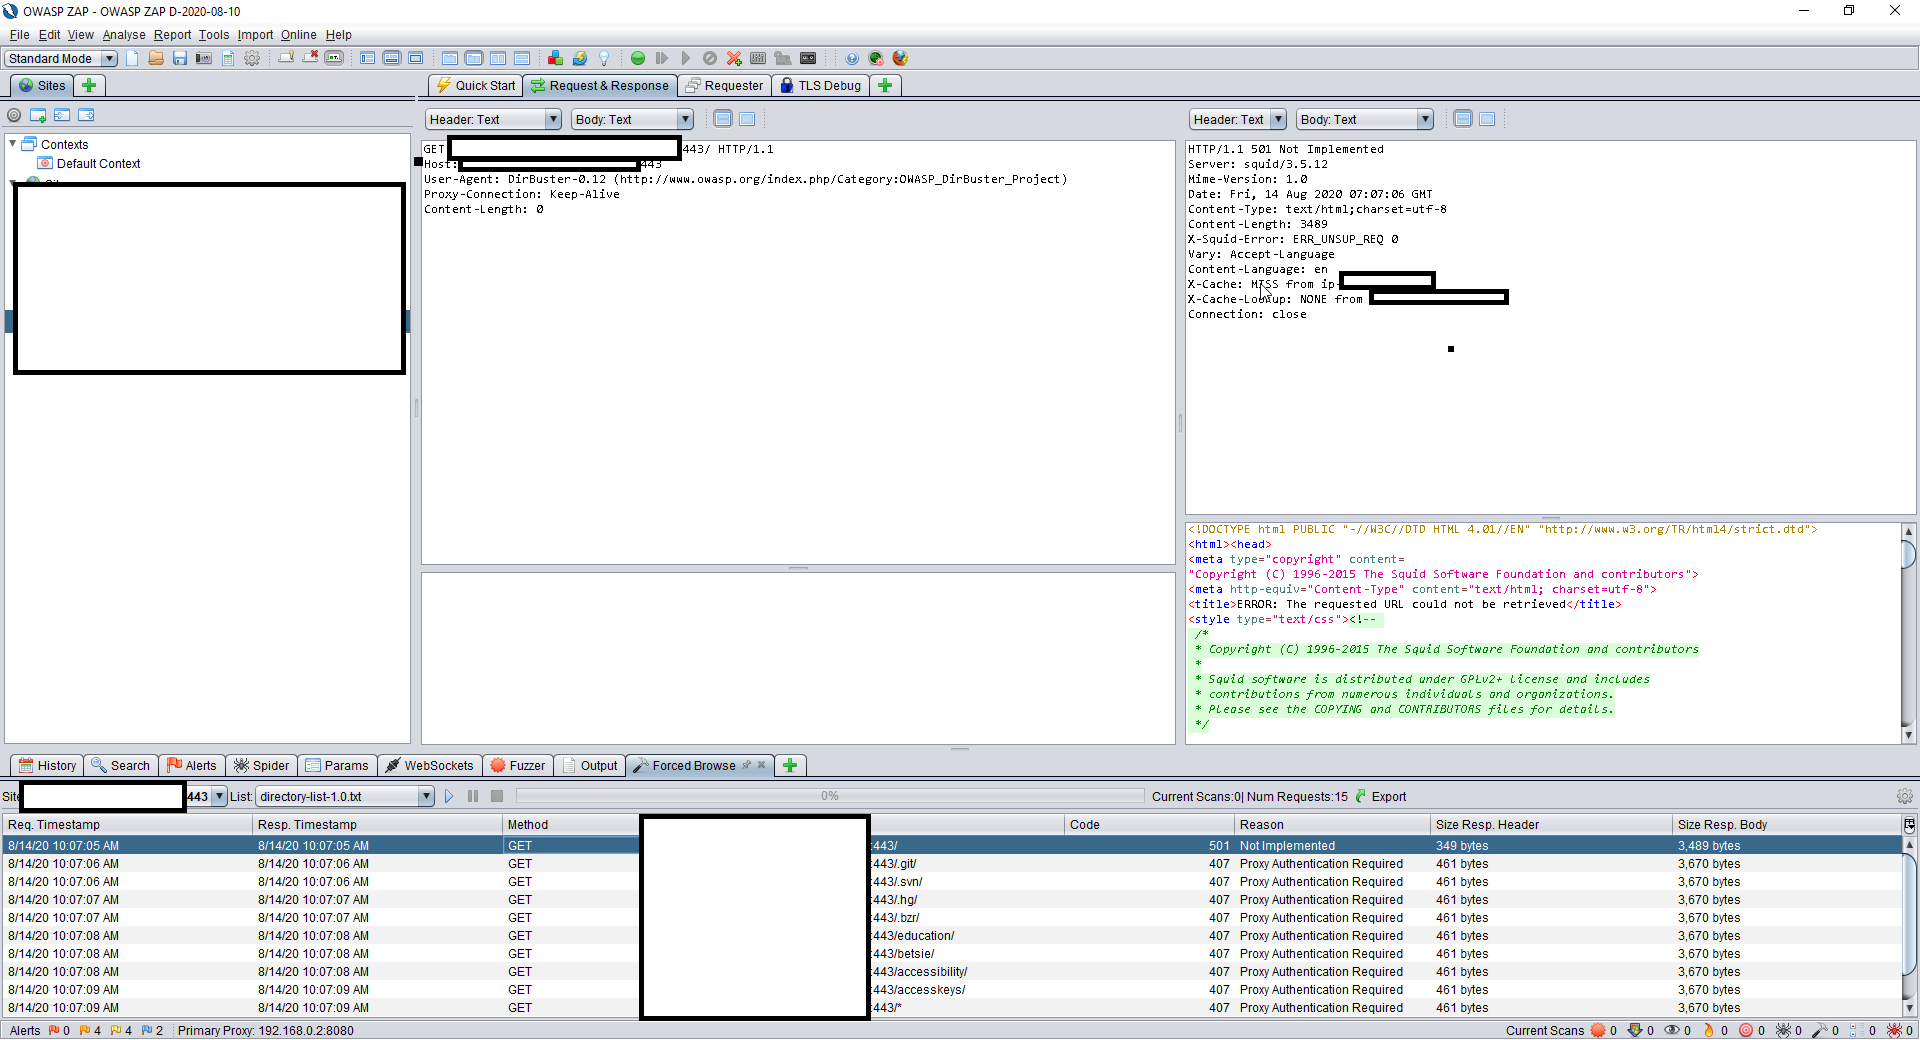The image size is (1920, 1040).
Task: Export the Forced Browse results
Action: [x=1381, y=796]
